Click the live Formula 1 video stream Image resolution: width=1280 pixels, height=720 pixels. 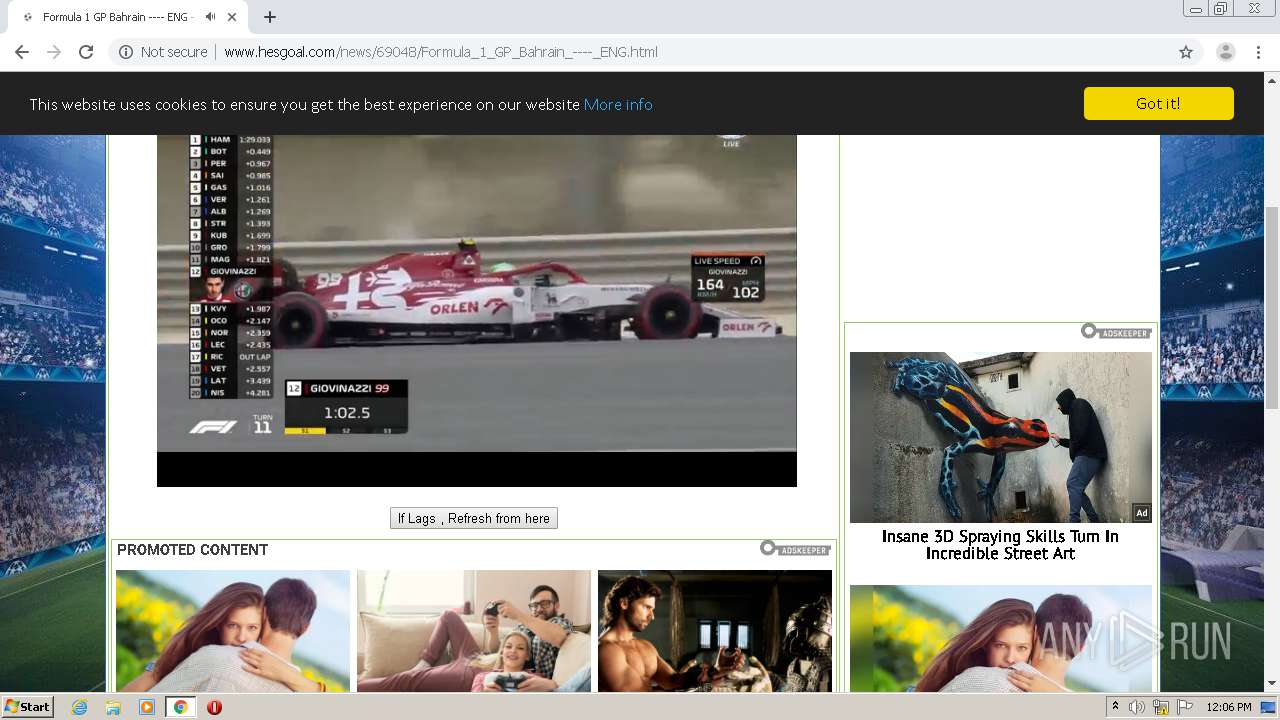[477, 310]
